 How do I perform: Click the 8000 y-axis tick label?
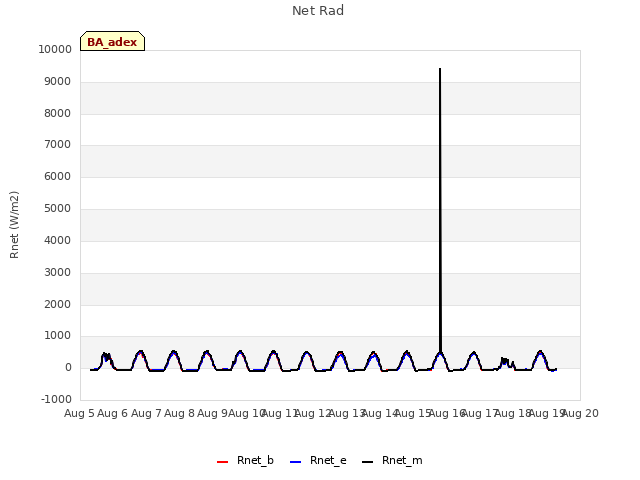[x=57, y=113]
